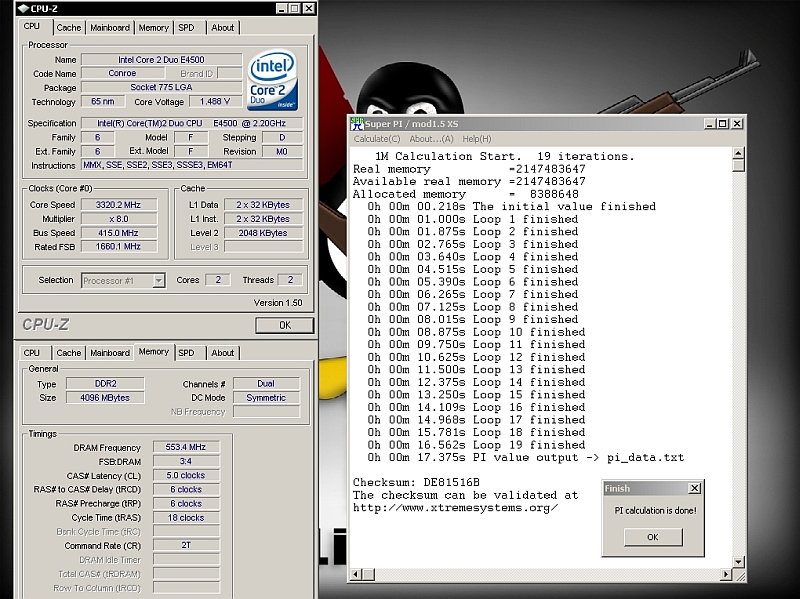Open the Calculate(C) menu in Super PI
The width and height of the screenshot is (800, 599).
point(377,139)
